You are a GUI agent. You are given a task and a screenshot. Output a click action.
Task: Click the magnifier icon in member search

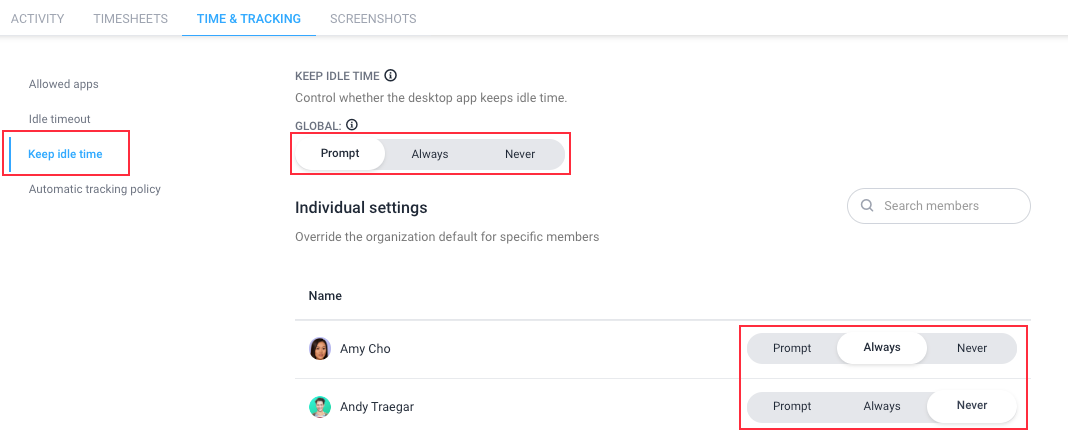click(x=867, y=206)
